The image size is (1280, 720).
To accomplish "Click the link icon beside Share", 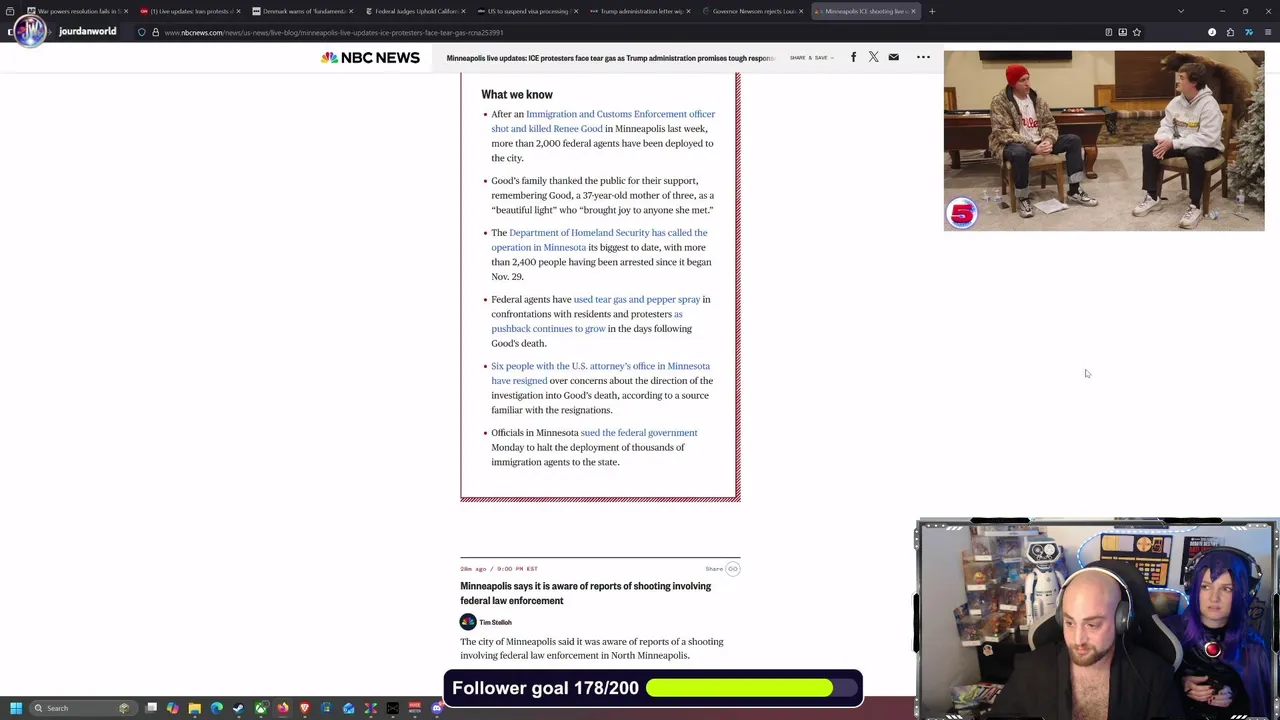I will (x=733, y=569).
